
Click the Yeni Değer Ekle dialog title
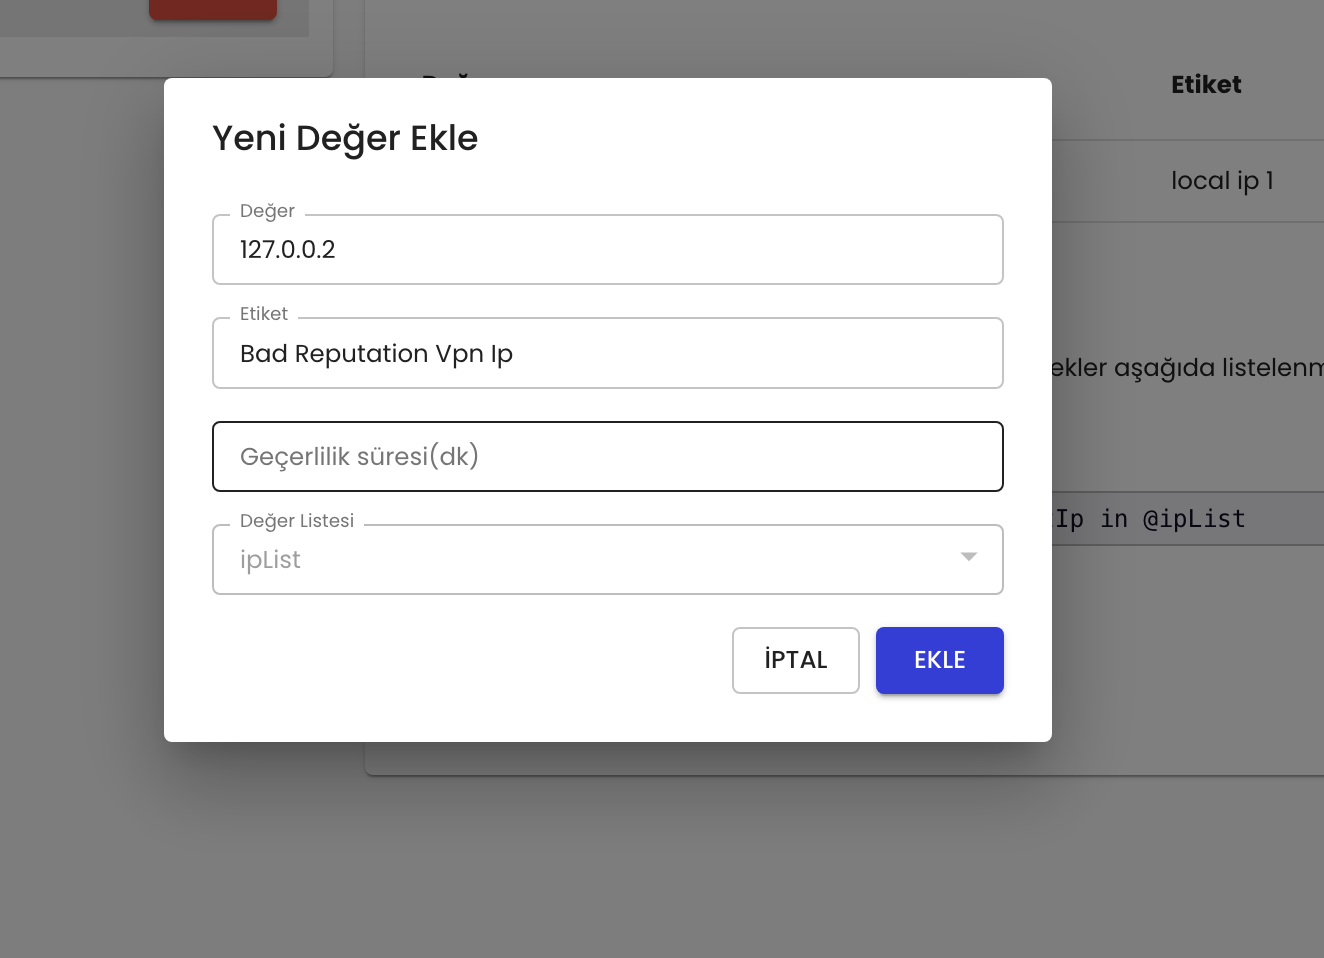point(345,138)
